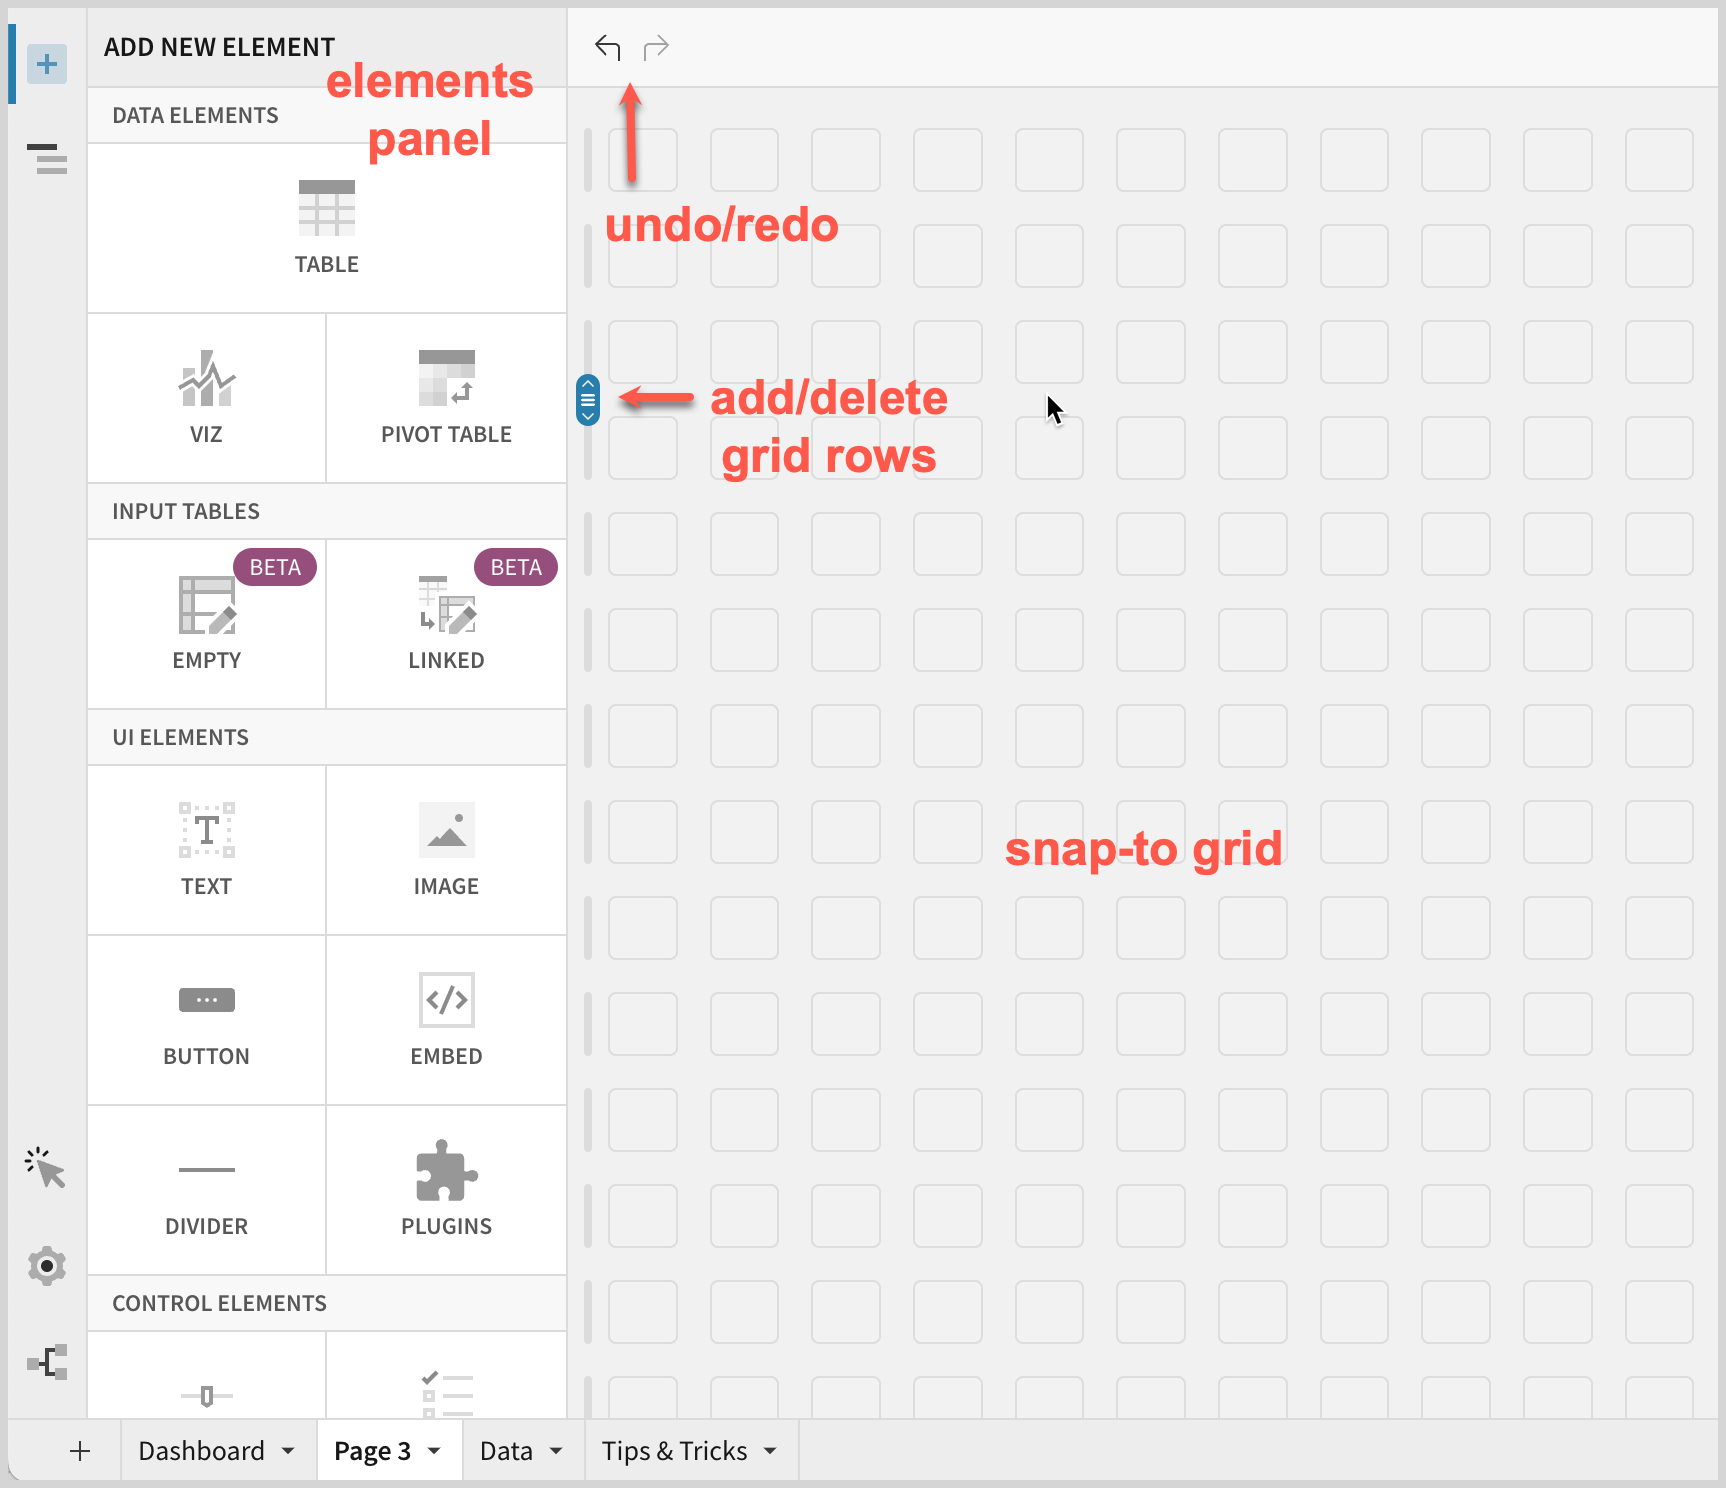This screenshot has width=1726, height=1488.
Task: Open the Plugins element
Action: pos(446,1190)
